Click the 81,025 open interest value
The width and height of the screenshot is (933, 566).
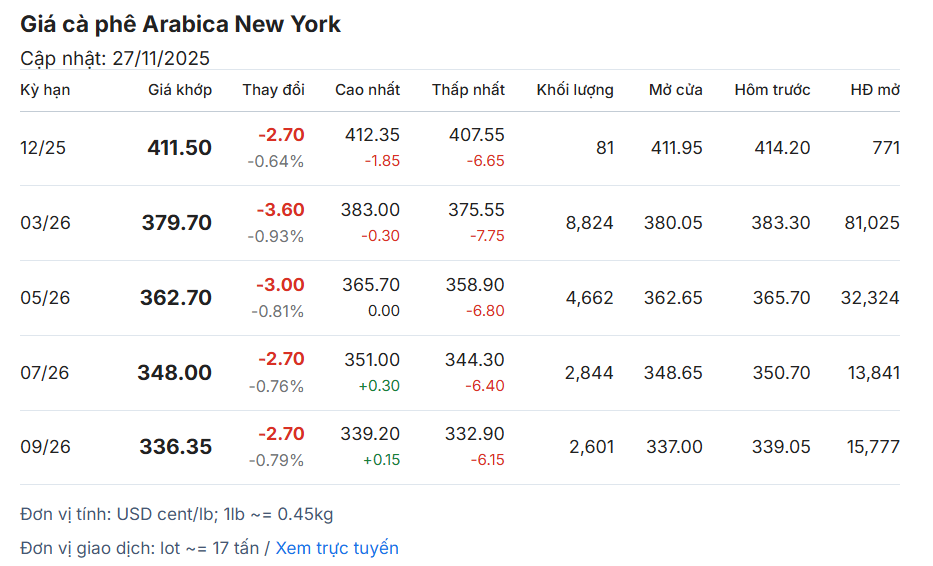click(870, 223)
